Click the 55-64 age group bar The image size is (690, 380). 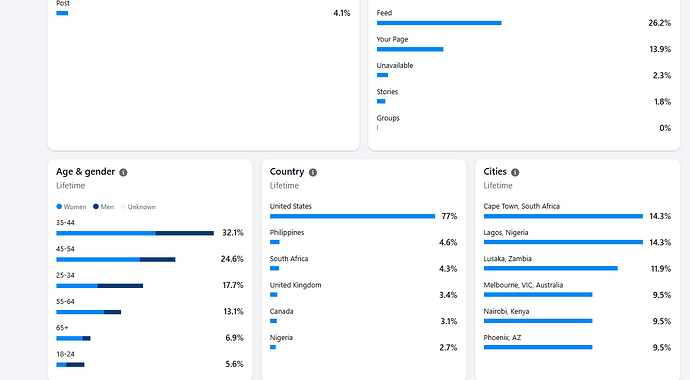coord(88,312)
